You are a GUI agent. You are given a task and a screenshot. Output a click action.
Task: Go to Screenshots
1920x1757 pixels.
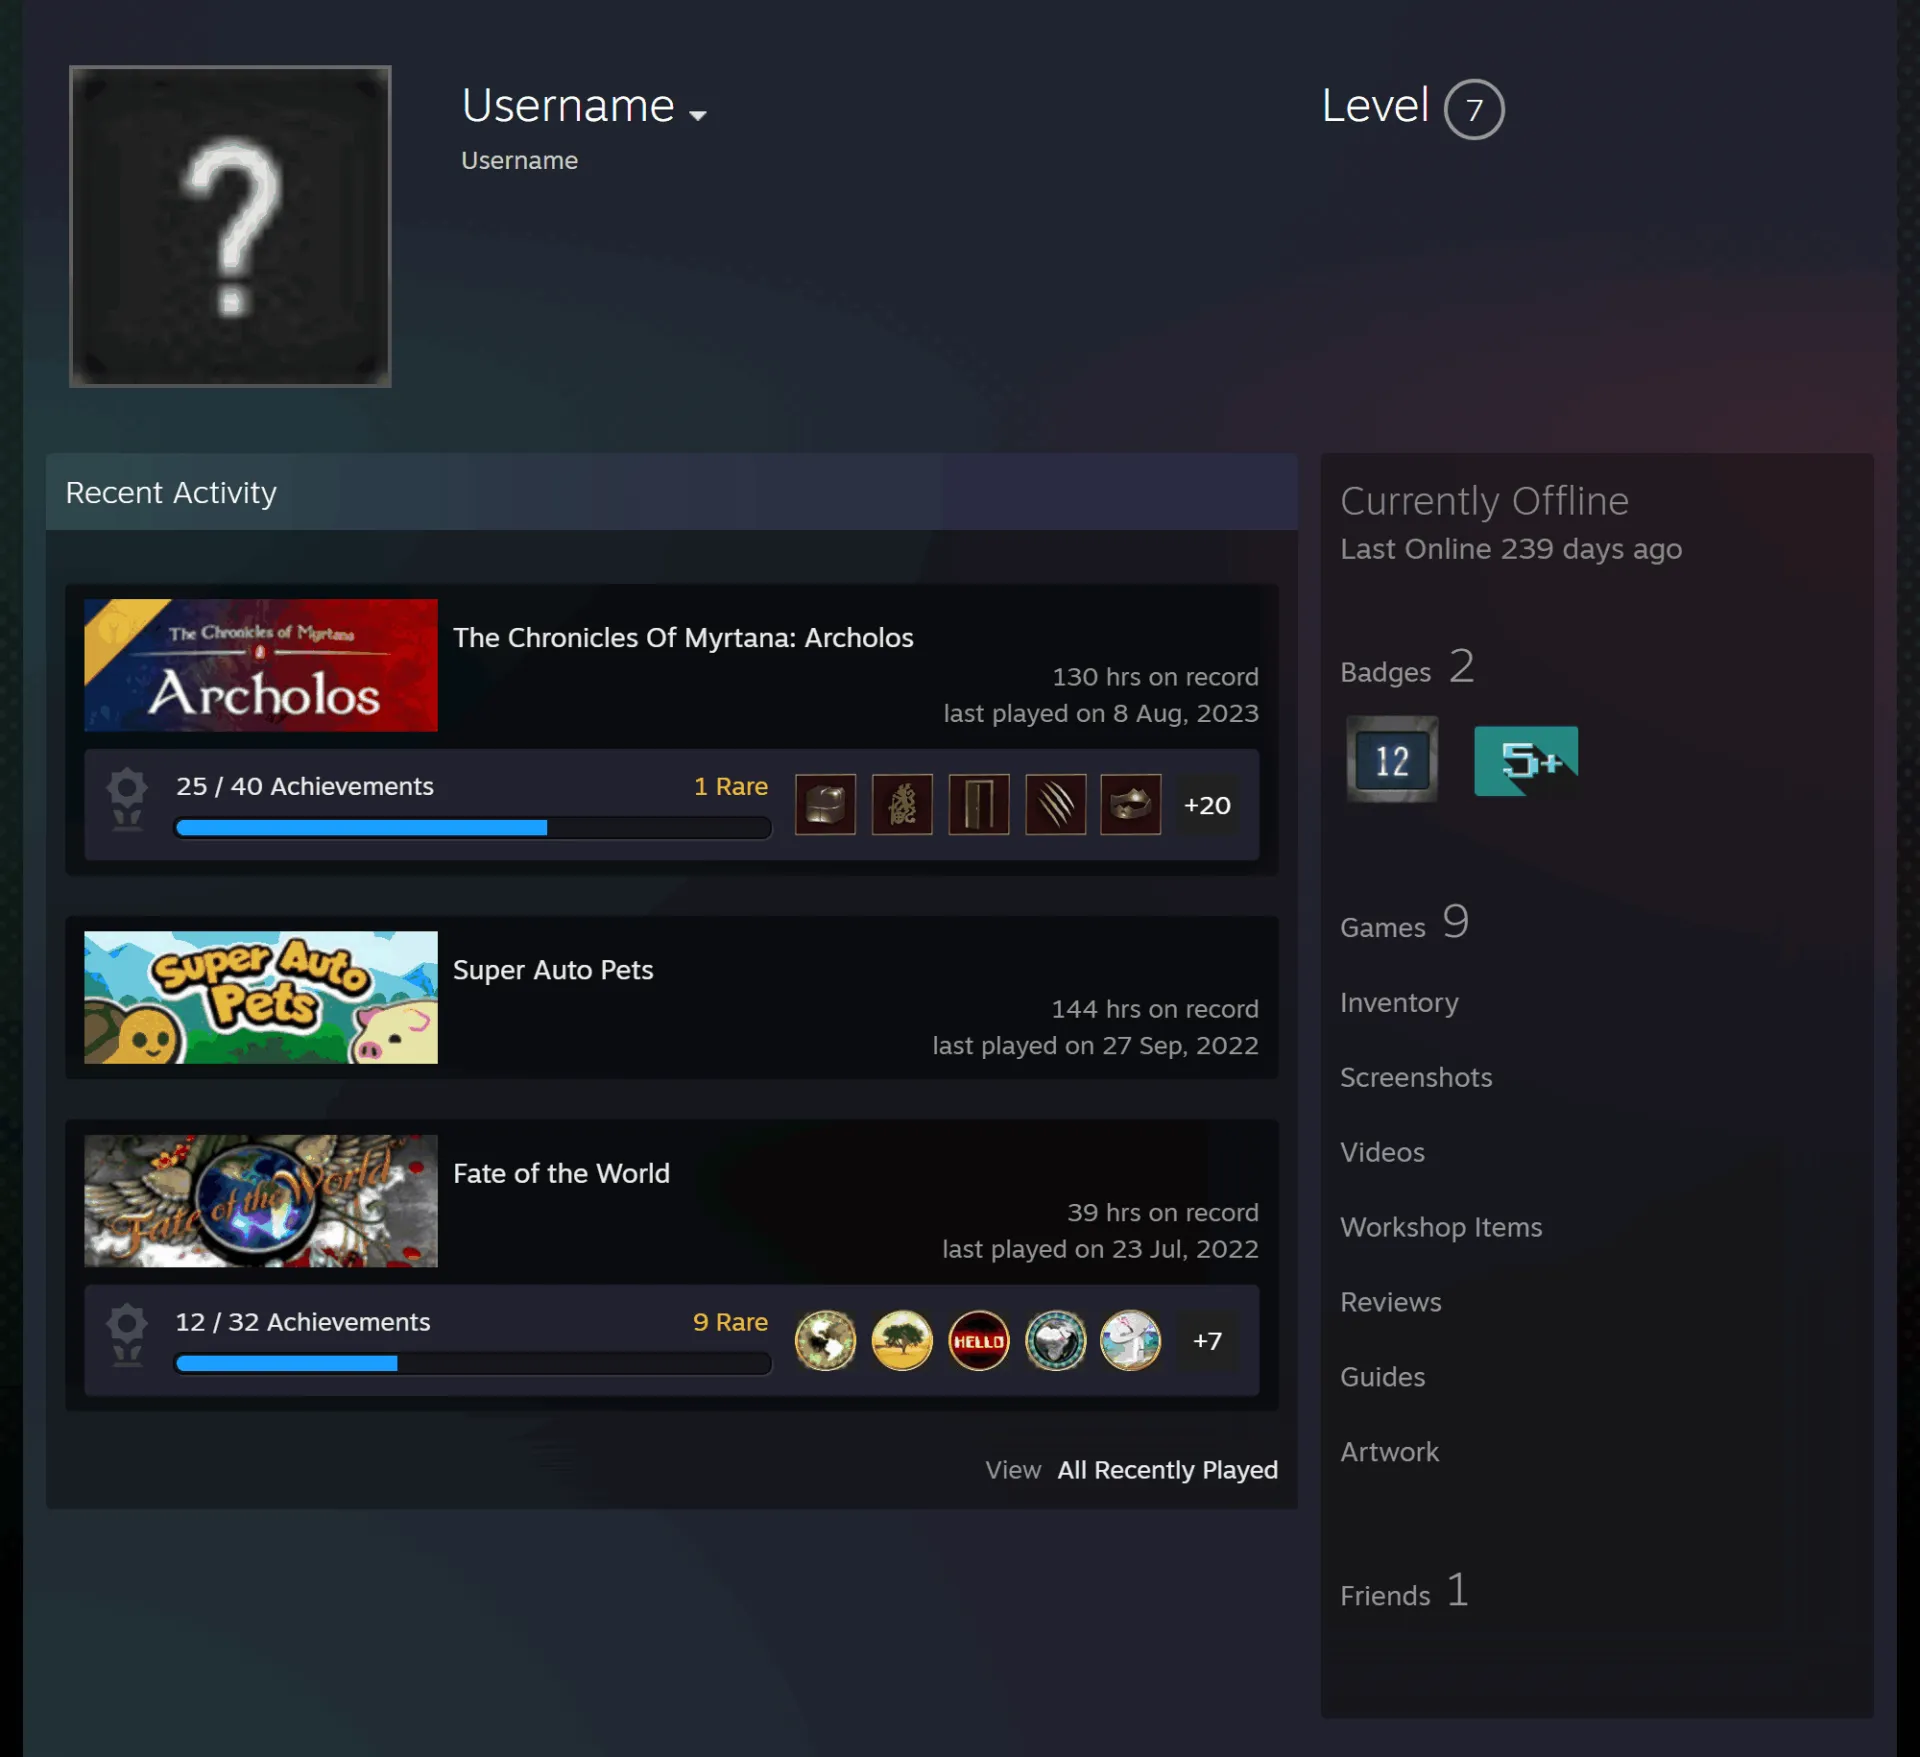pos(1416,1077)
